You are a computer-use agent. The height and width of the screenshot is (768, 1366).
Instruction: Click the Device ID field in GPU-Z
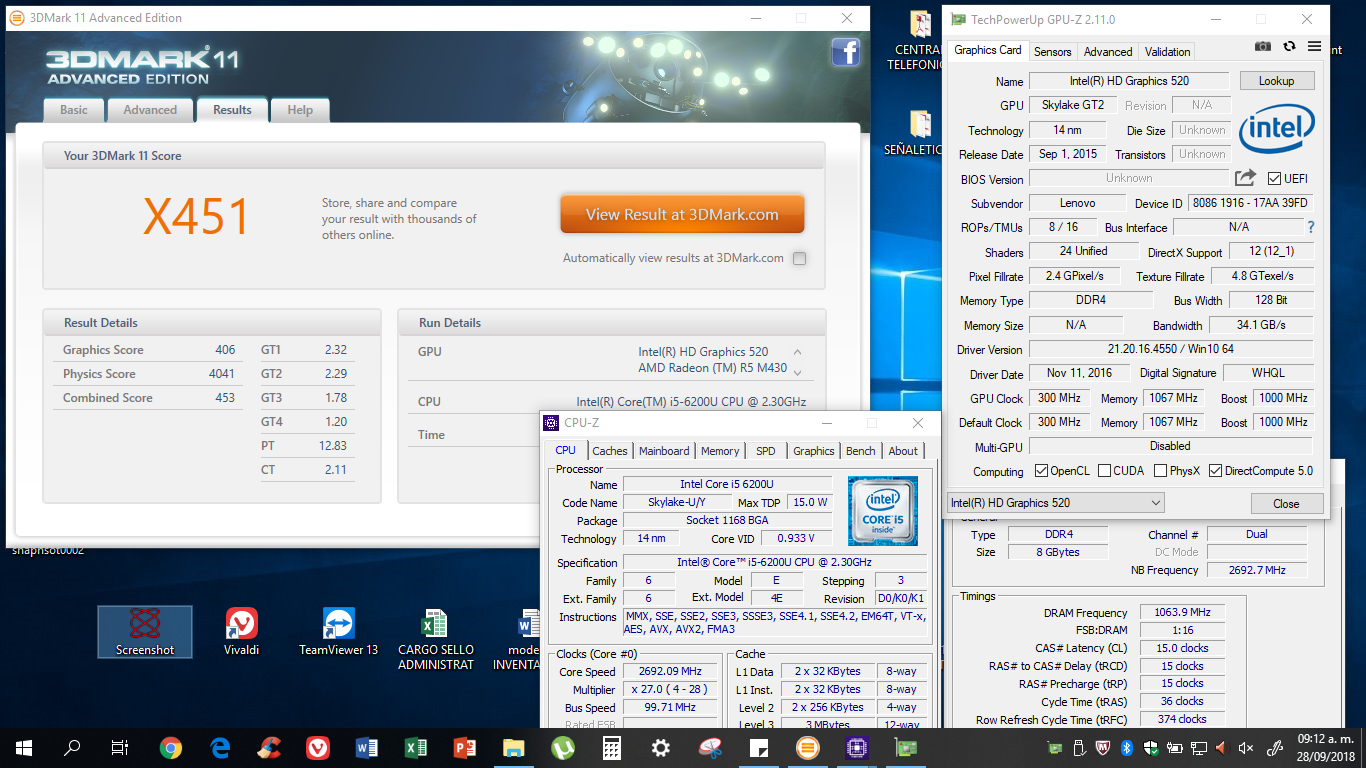tap(1250, 203)
